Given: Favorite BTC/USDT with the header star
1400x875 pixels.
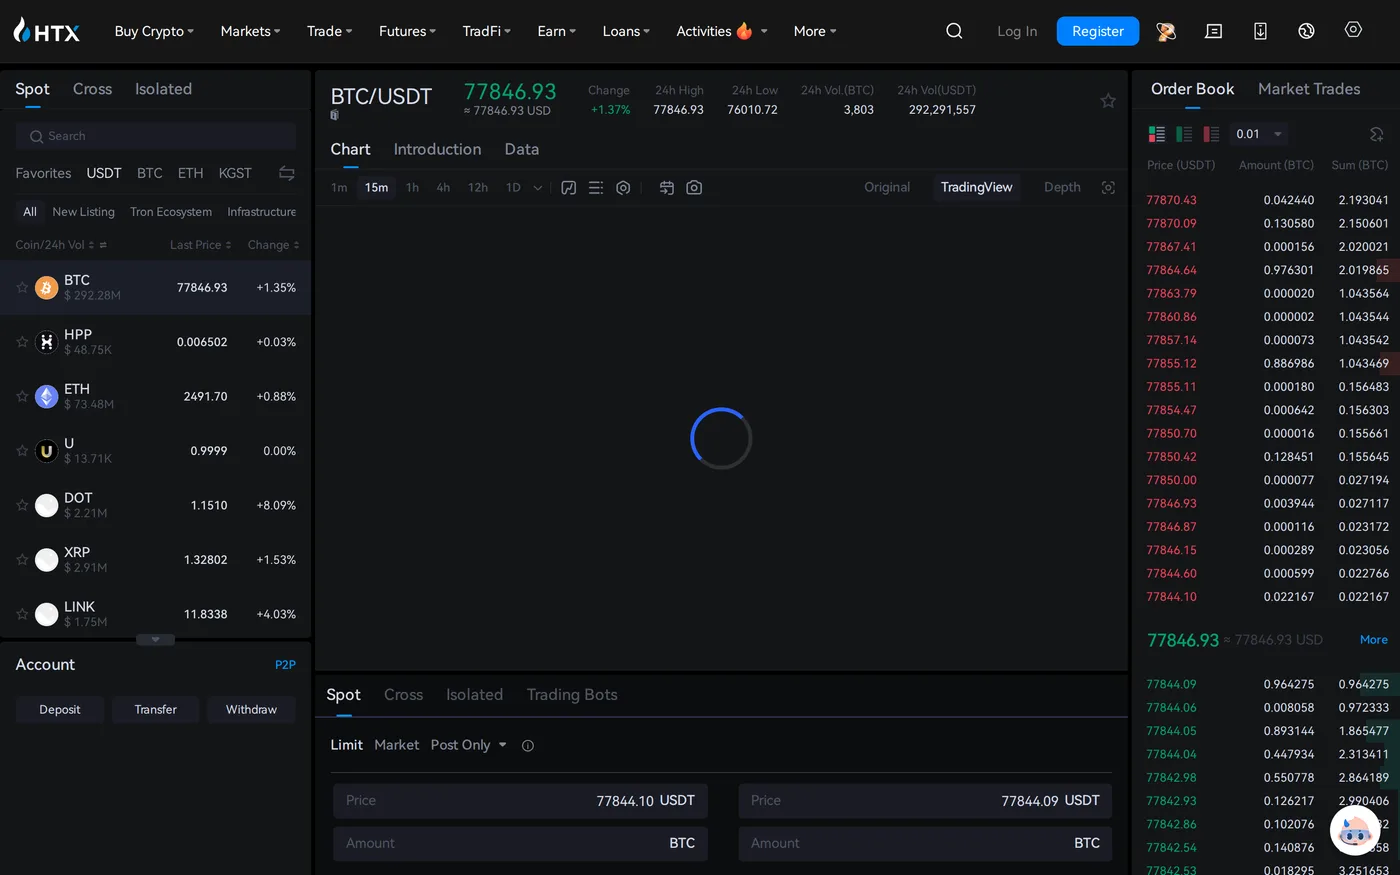Looking at the screenshot, I should (1108, 100).
